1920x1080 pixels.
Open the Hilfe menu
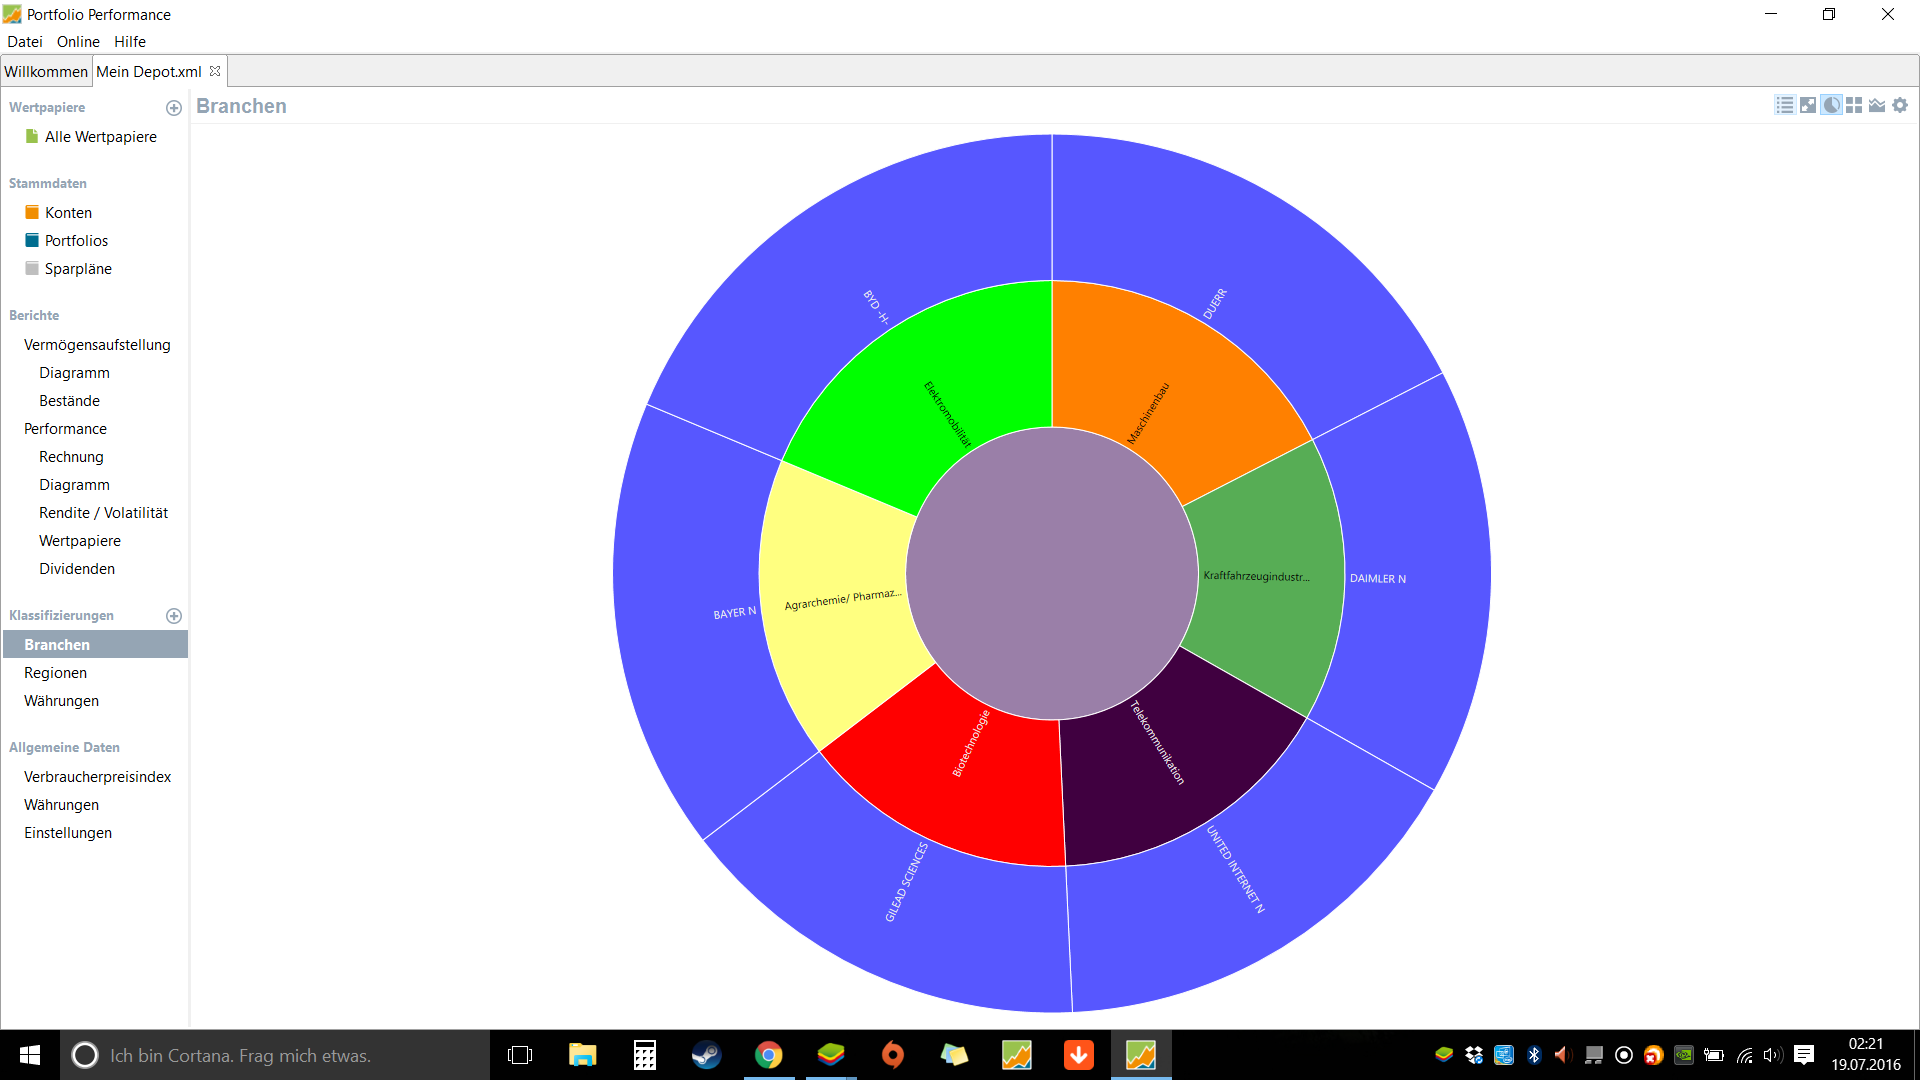(129, 41)
